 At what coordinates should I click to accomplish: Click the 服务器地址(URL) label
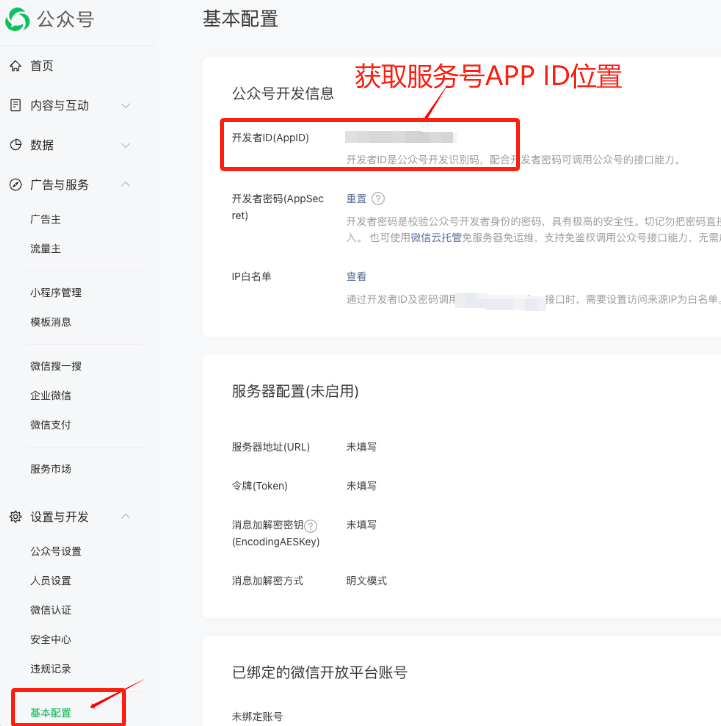pyautogui.click(x=271, y=447)
